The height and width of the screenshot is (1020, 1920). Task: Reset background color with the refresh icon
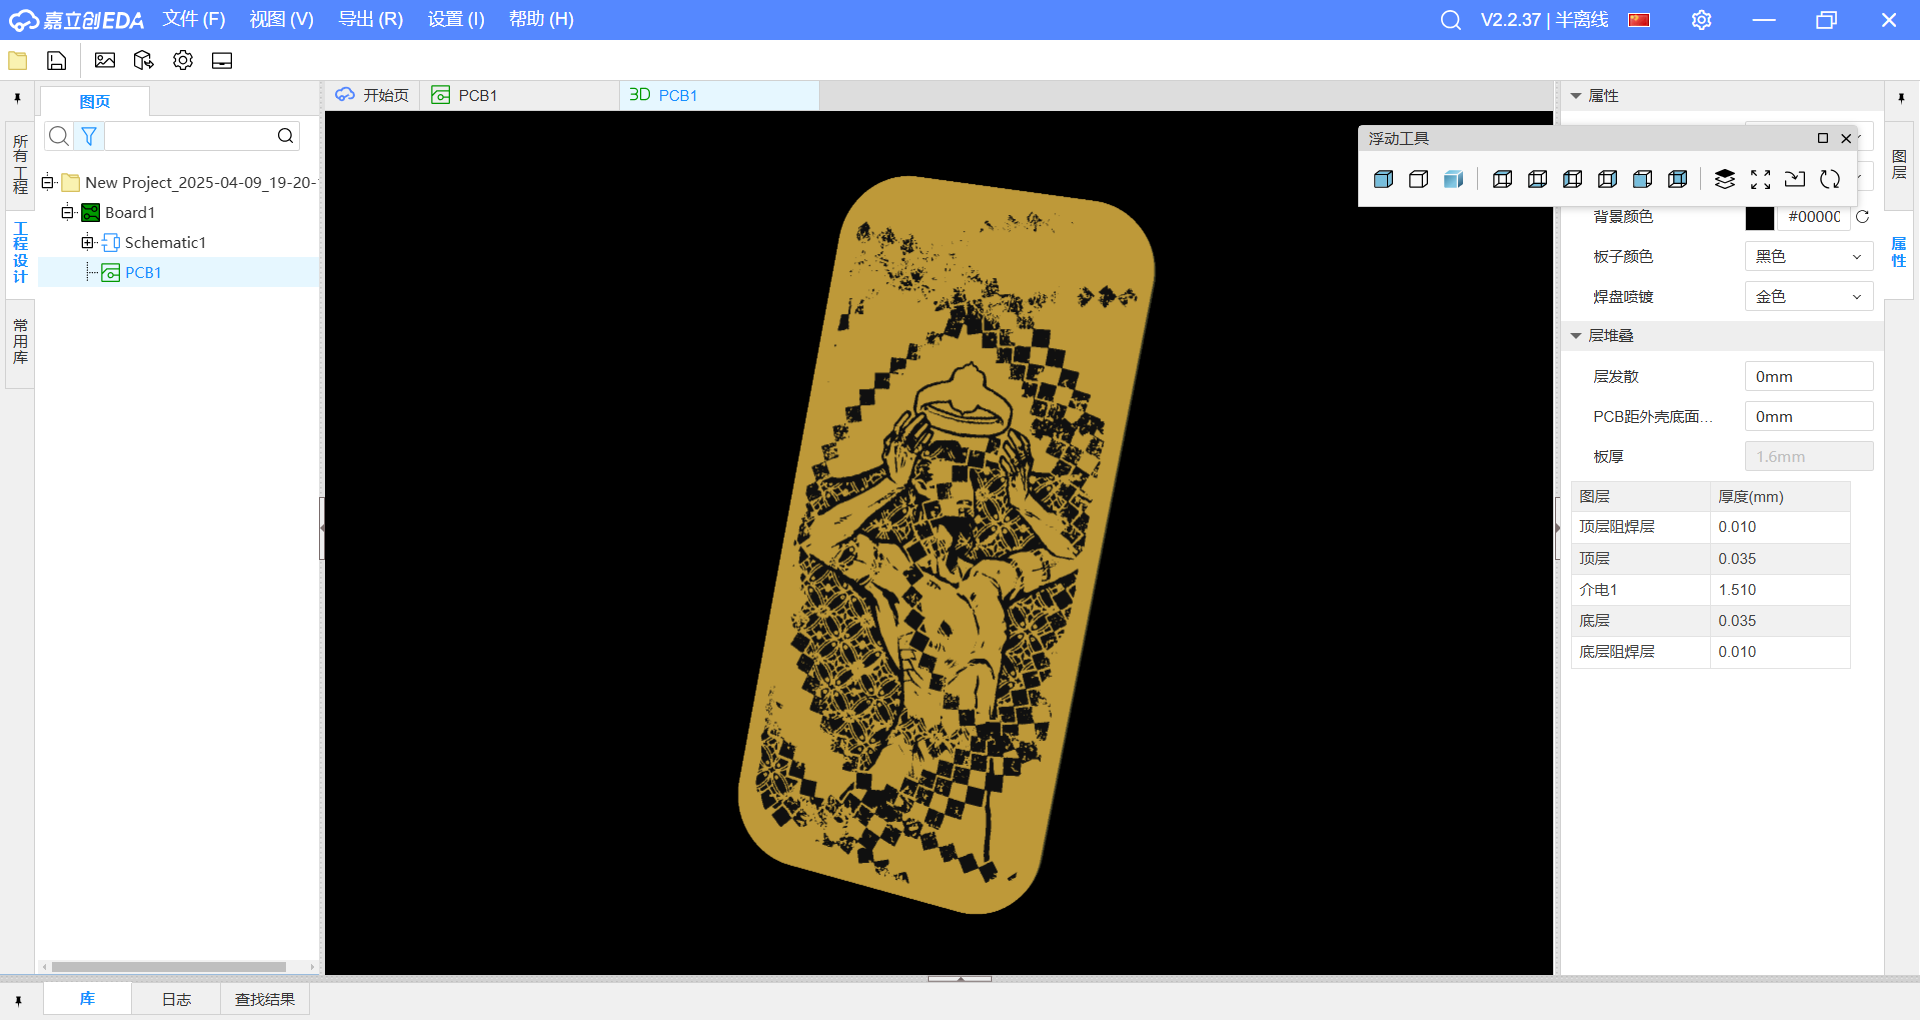click(1862, 217)
